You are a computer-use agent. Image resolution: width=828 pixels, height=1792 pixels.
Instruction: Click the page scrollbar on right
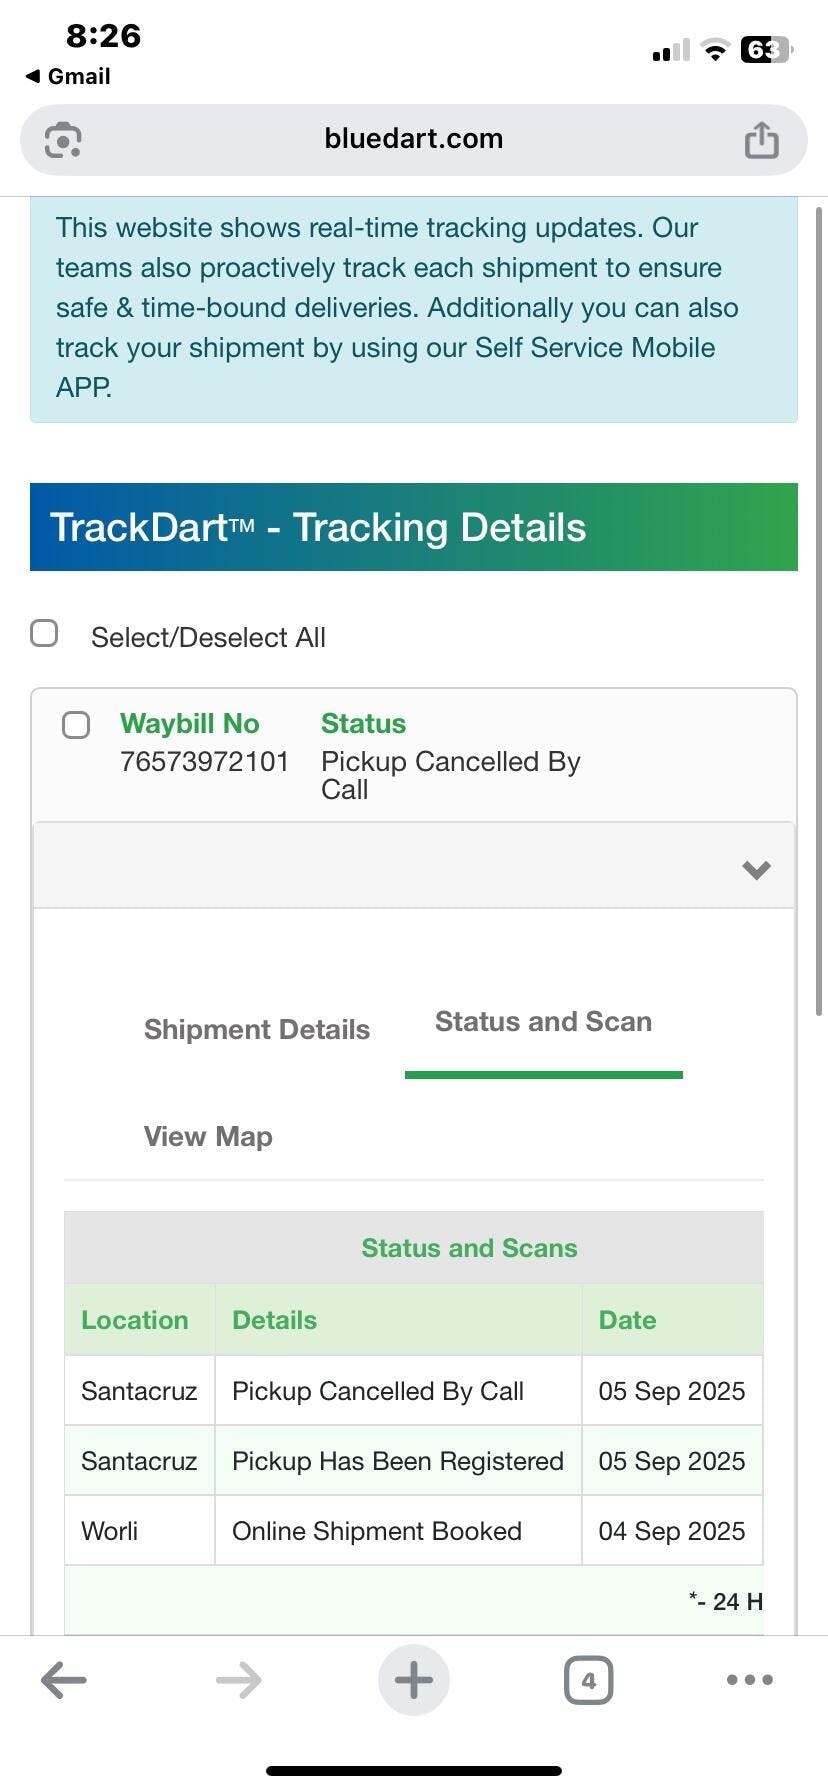tap(820, 610)
